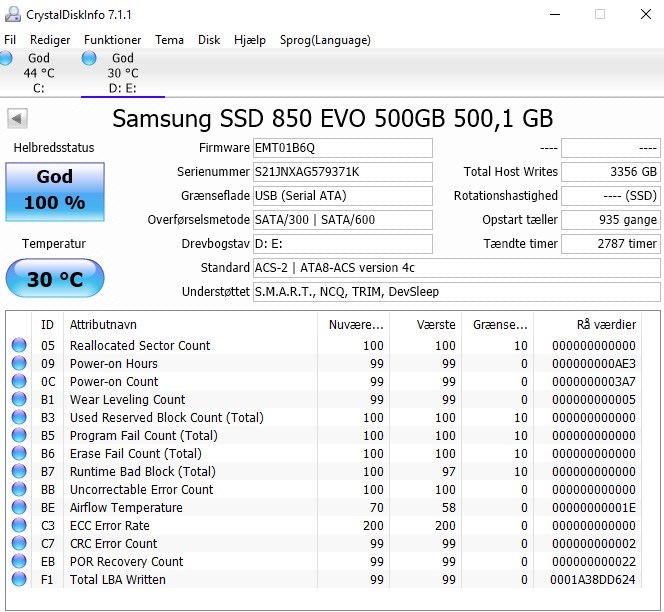664x612 pixels.
Task: Click the God 100 % health status button
Action: coord(55,191)
